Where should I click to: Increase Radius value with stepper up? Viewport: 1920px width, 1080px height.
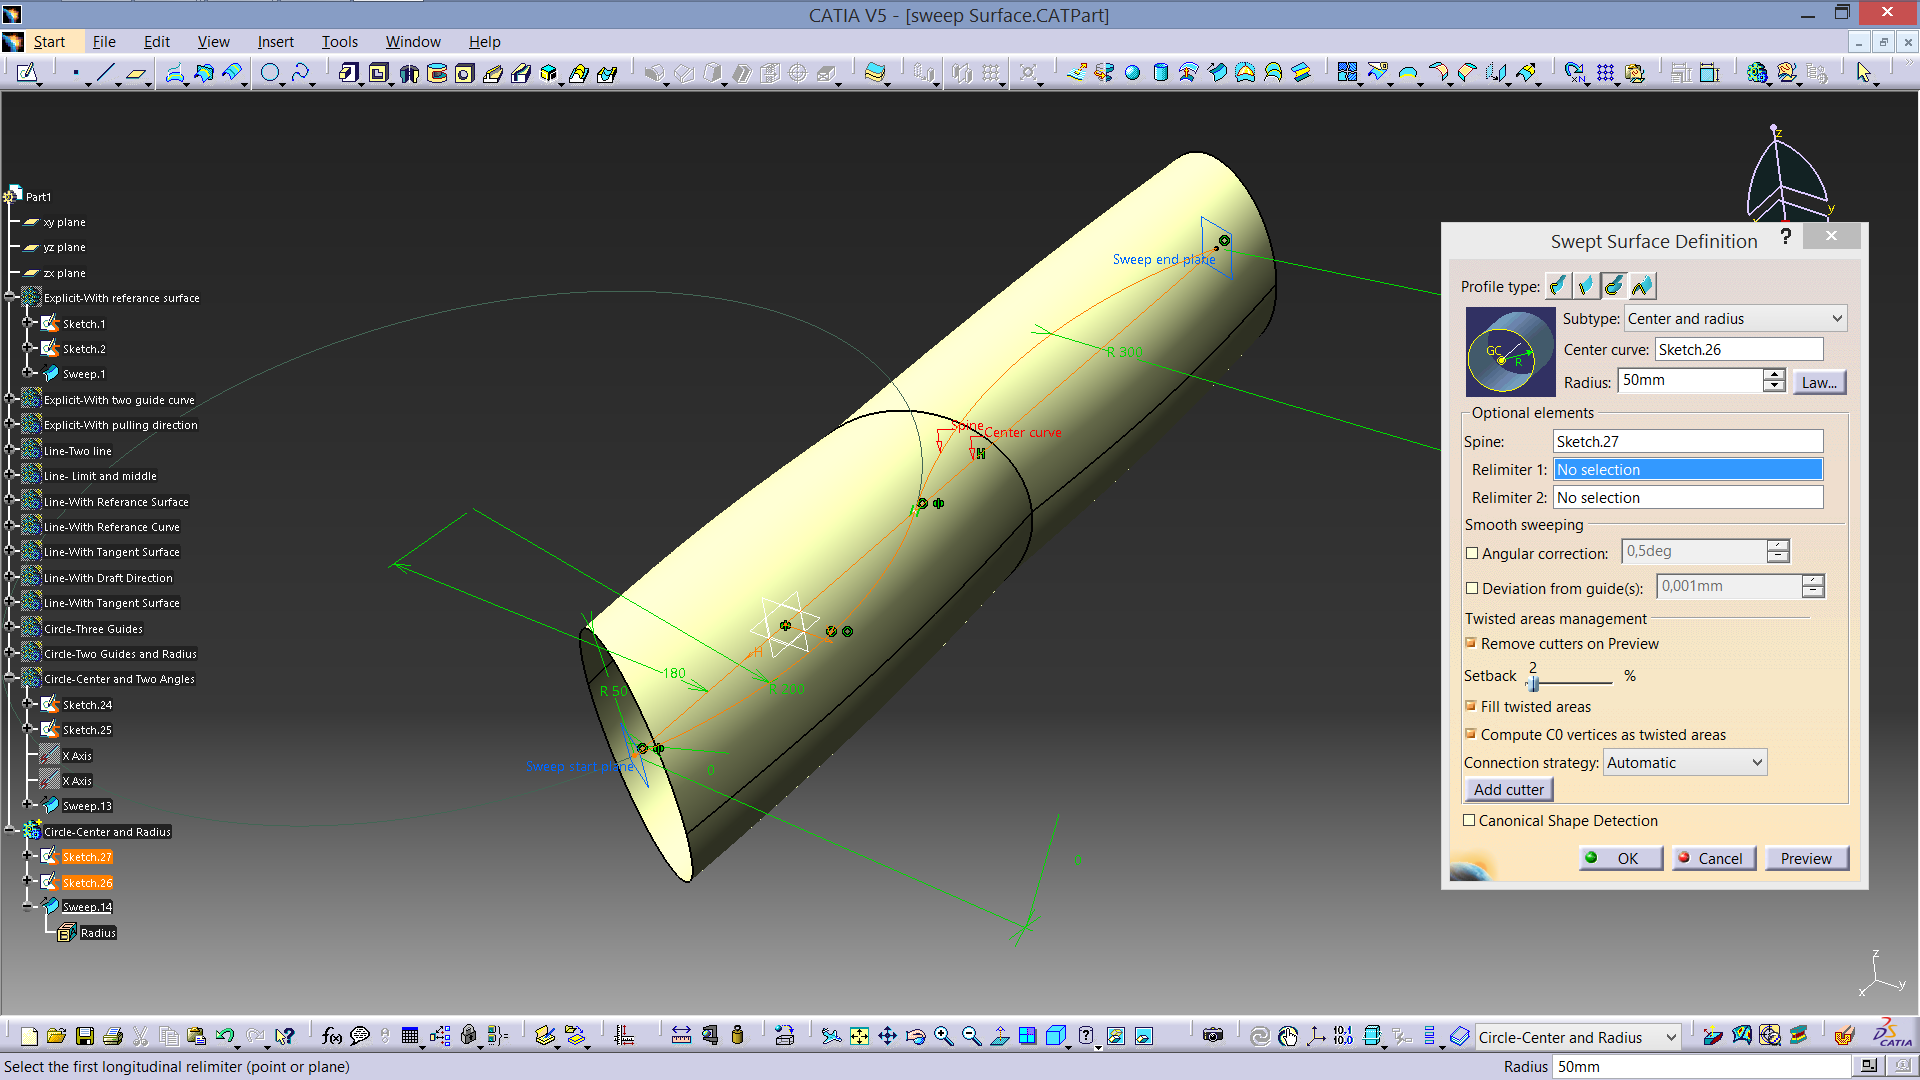tap(1774, 375)
